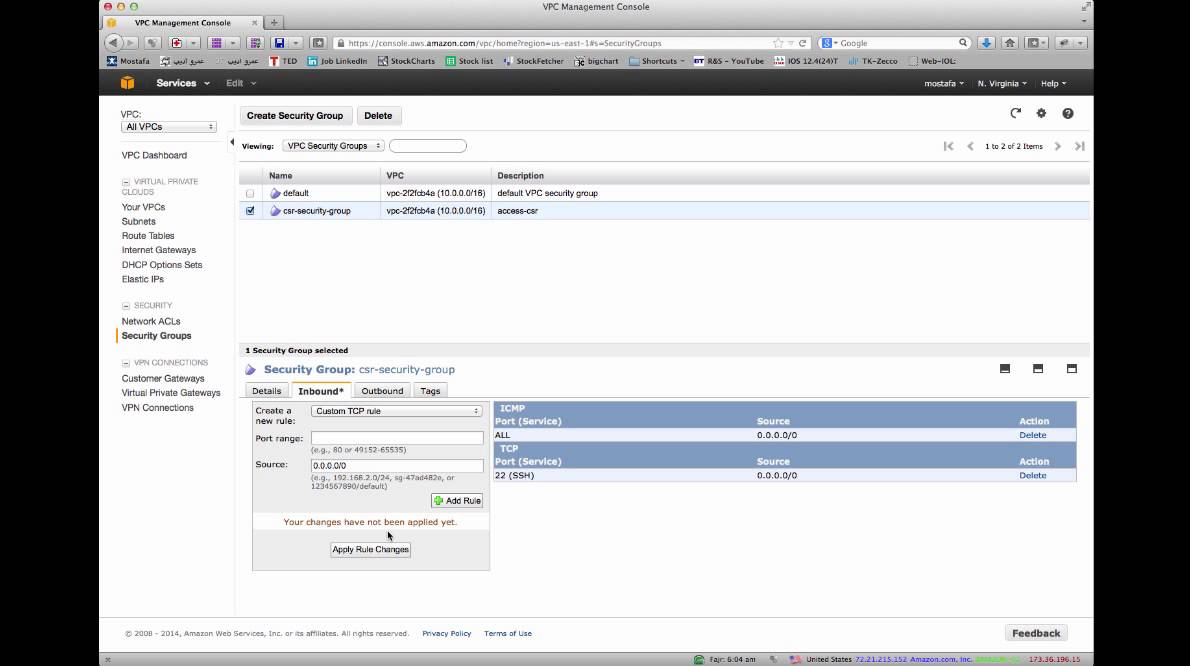Open the mostafa account dropdown
This screenshot has width=1190, height=666.
pos(943,83)
